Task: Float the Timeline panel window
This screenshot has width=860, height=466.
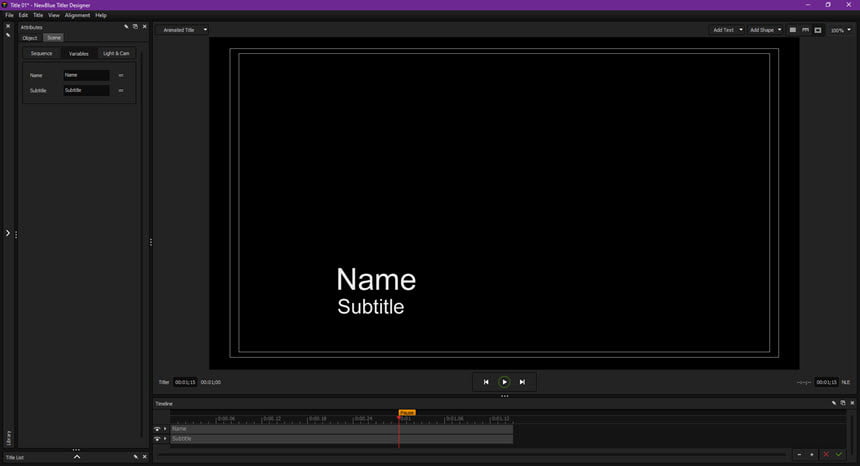Action: click(x=843, y=403)
